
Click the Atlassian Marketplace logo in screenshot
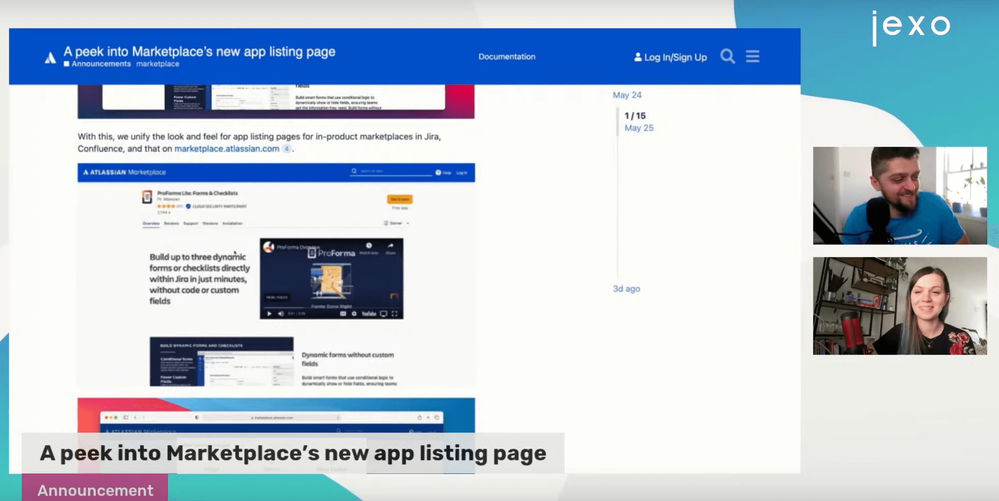click(124, 173)
